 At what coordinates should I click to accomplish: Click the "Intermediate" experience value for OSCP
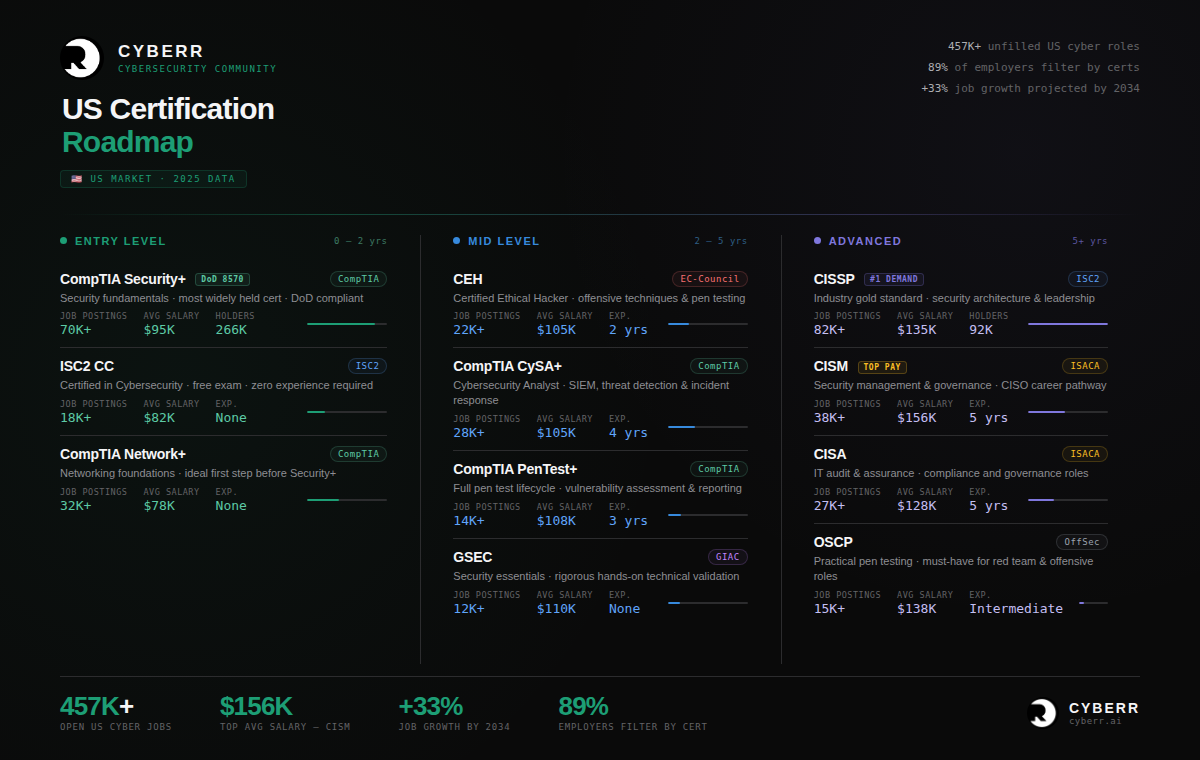(1016, 609)
